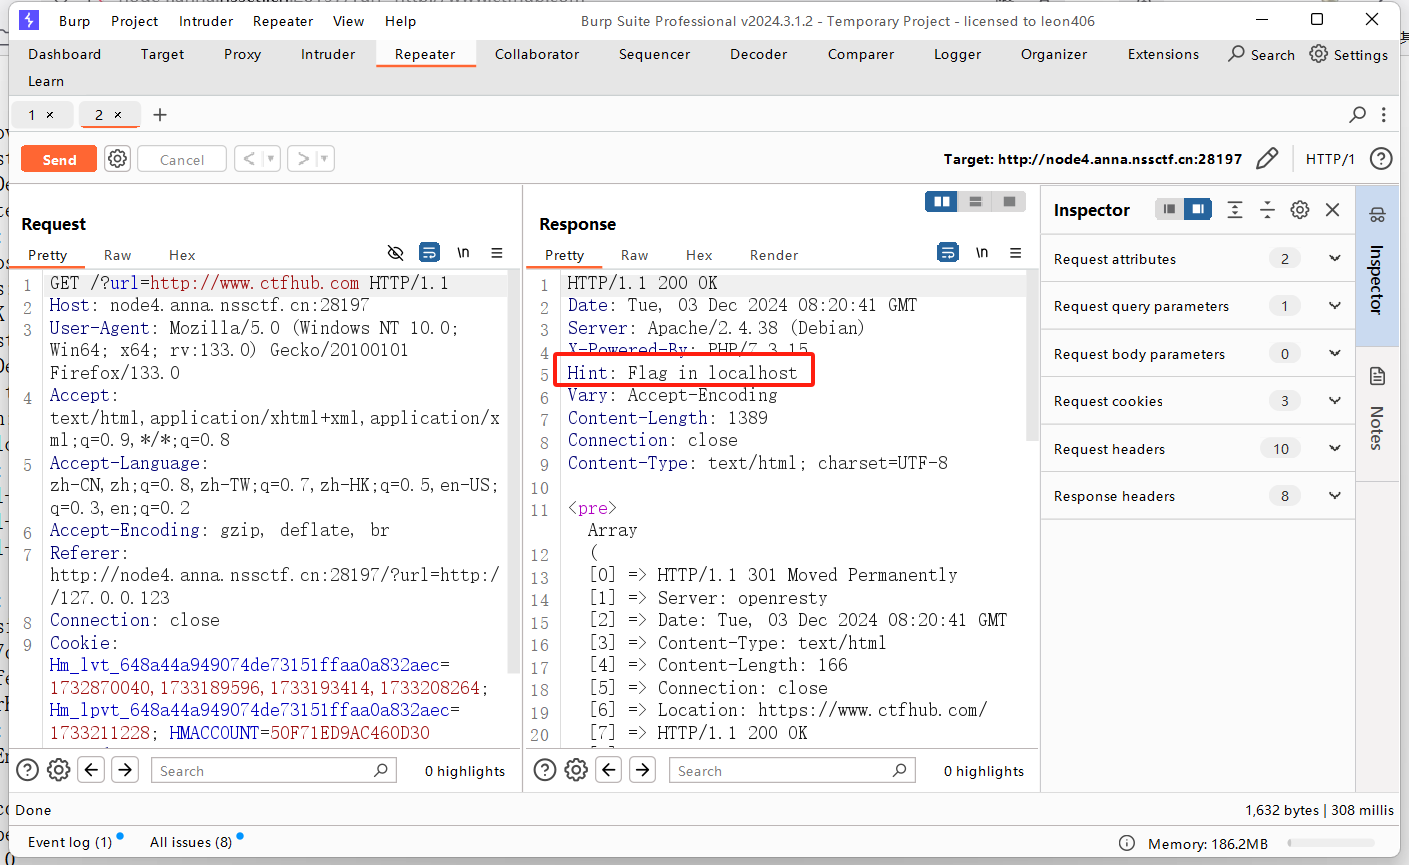Screen dimensions: 1409x865
Task: Click the Cancel button
Action: tap(182, 159)
